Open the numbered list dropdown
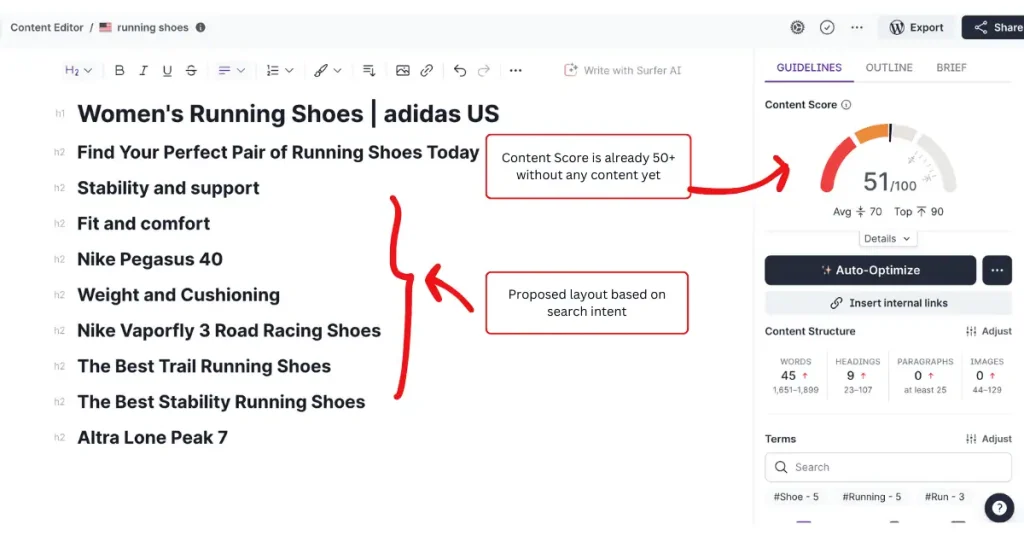 pyautogui.click(x=279, y=71)
